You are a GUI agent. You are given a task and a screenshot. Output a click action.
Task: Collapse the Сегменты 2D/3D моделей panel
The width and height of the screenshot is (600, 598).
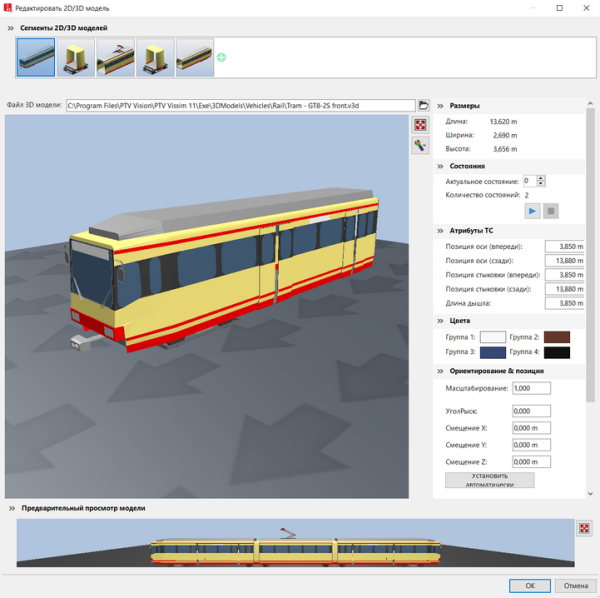click(x=11, y=28)
